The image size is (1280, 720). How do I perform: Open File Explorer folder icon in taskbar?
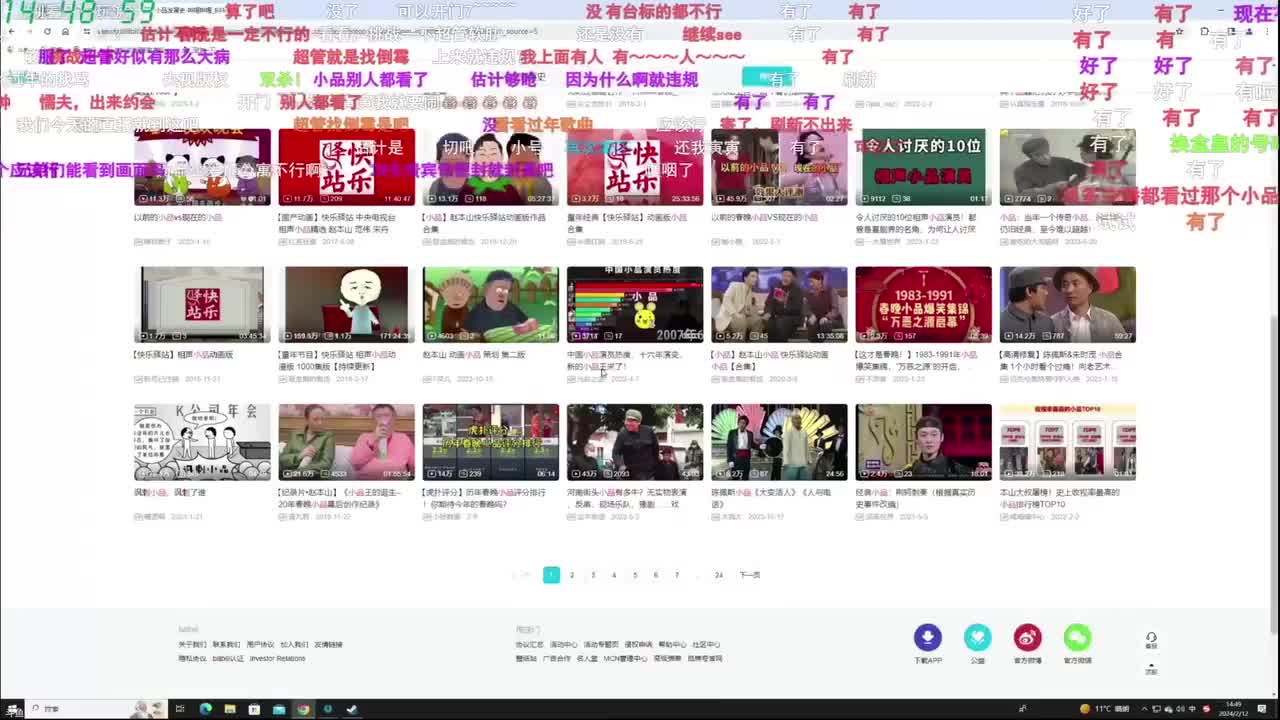pyautogui.click(x=230, y=709)
